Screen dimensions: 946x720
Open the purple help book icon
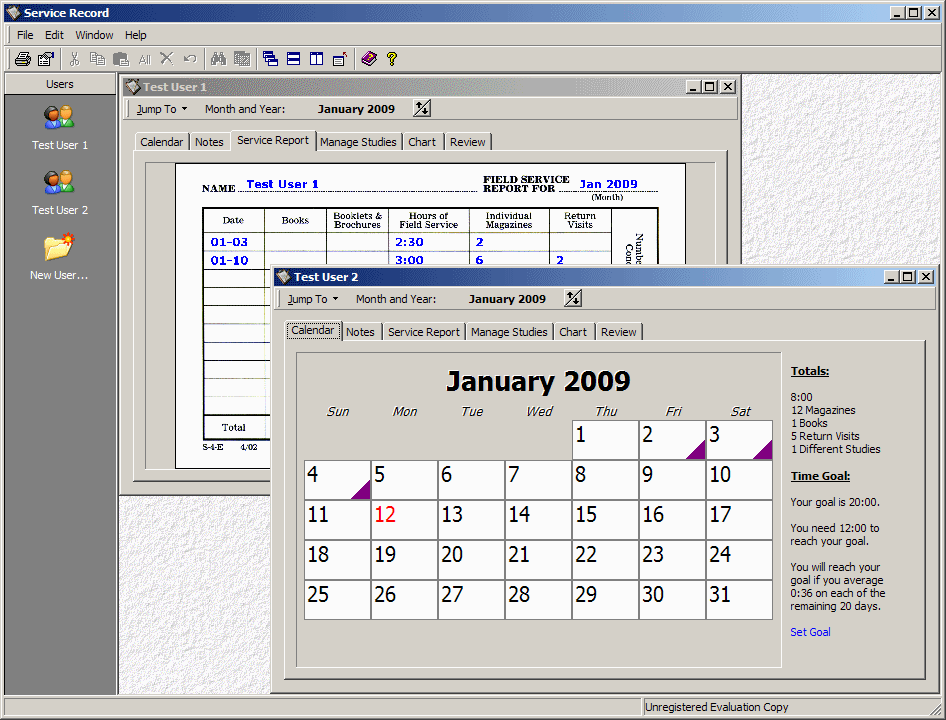tap(369, 59)
